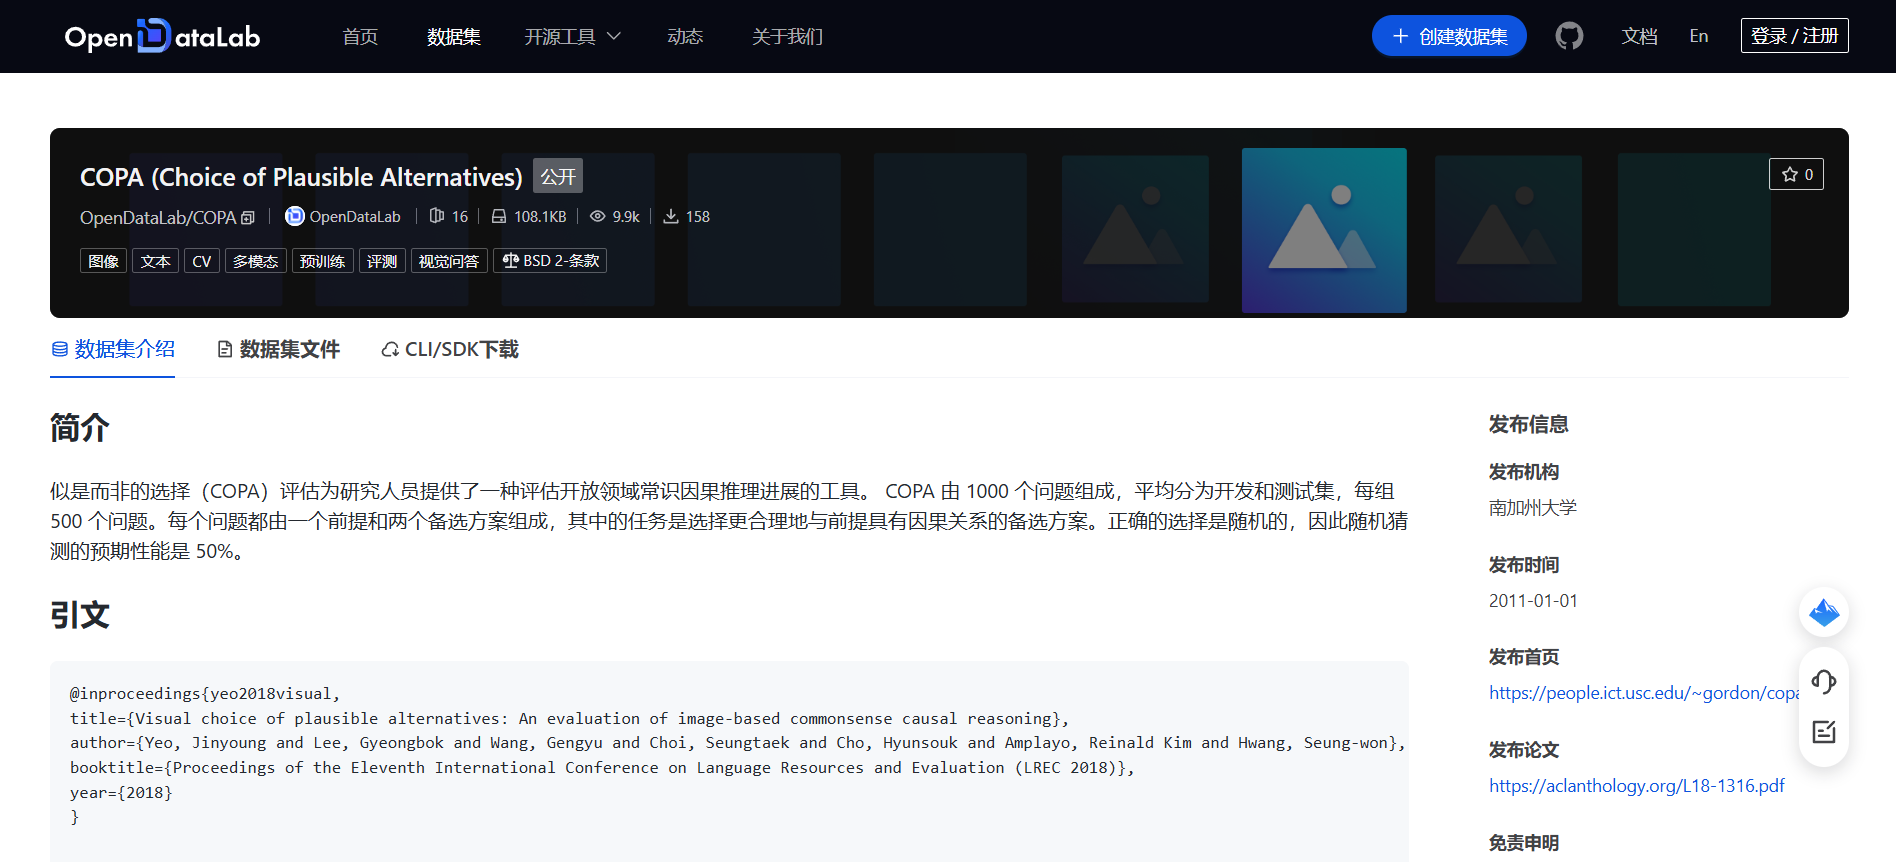Open the feedback form icon
Screen dimensions: 1896x862
coord(1824,732)
